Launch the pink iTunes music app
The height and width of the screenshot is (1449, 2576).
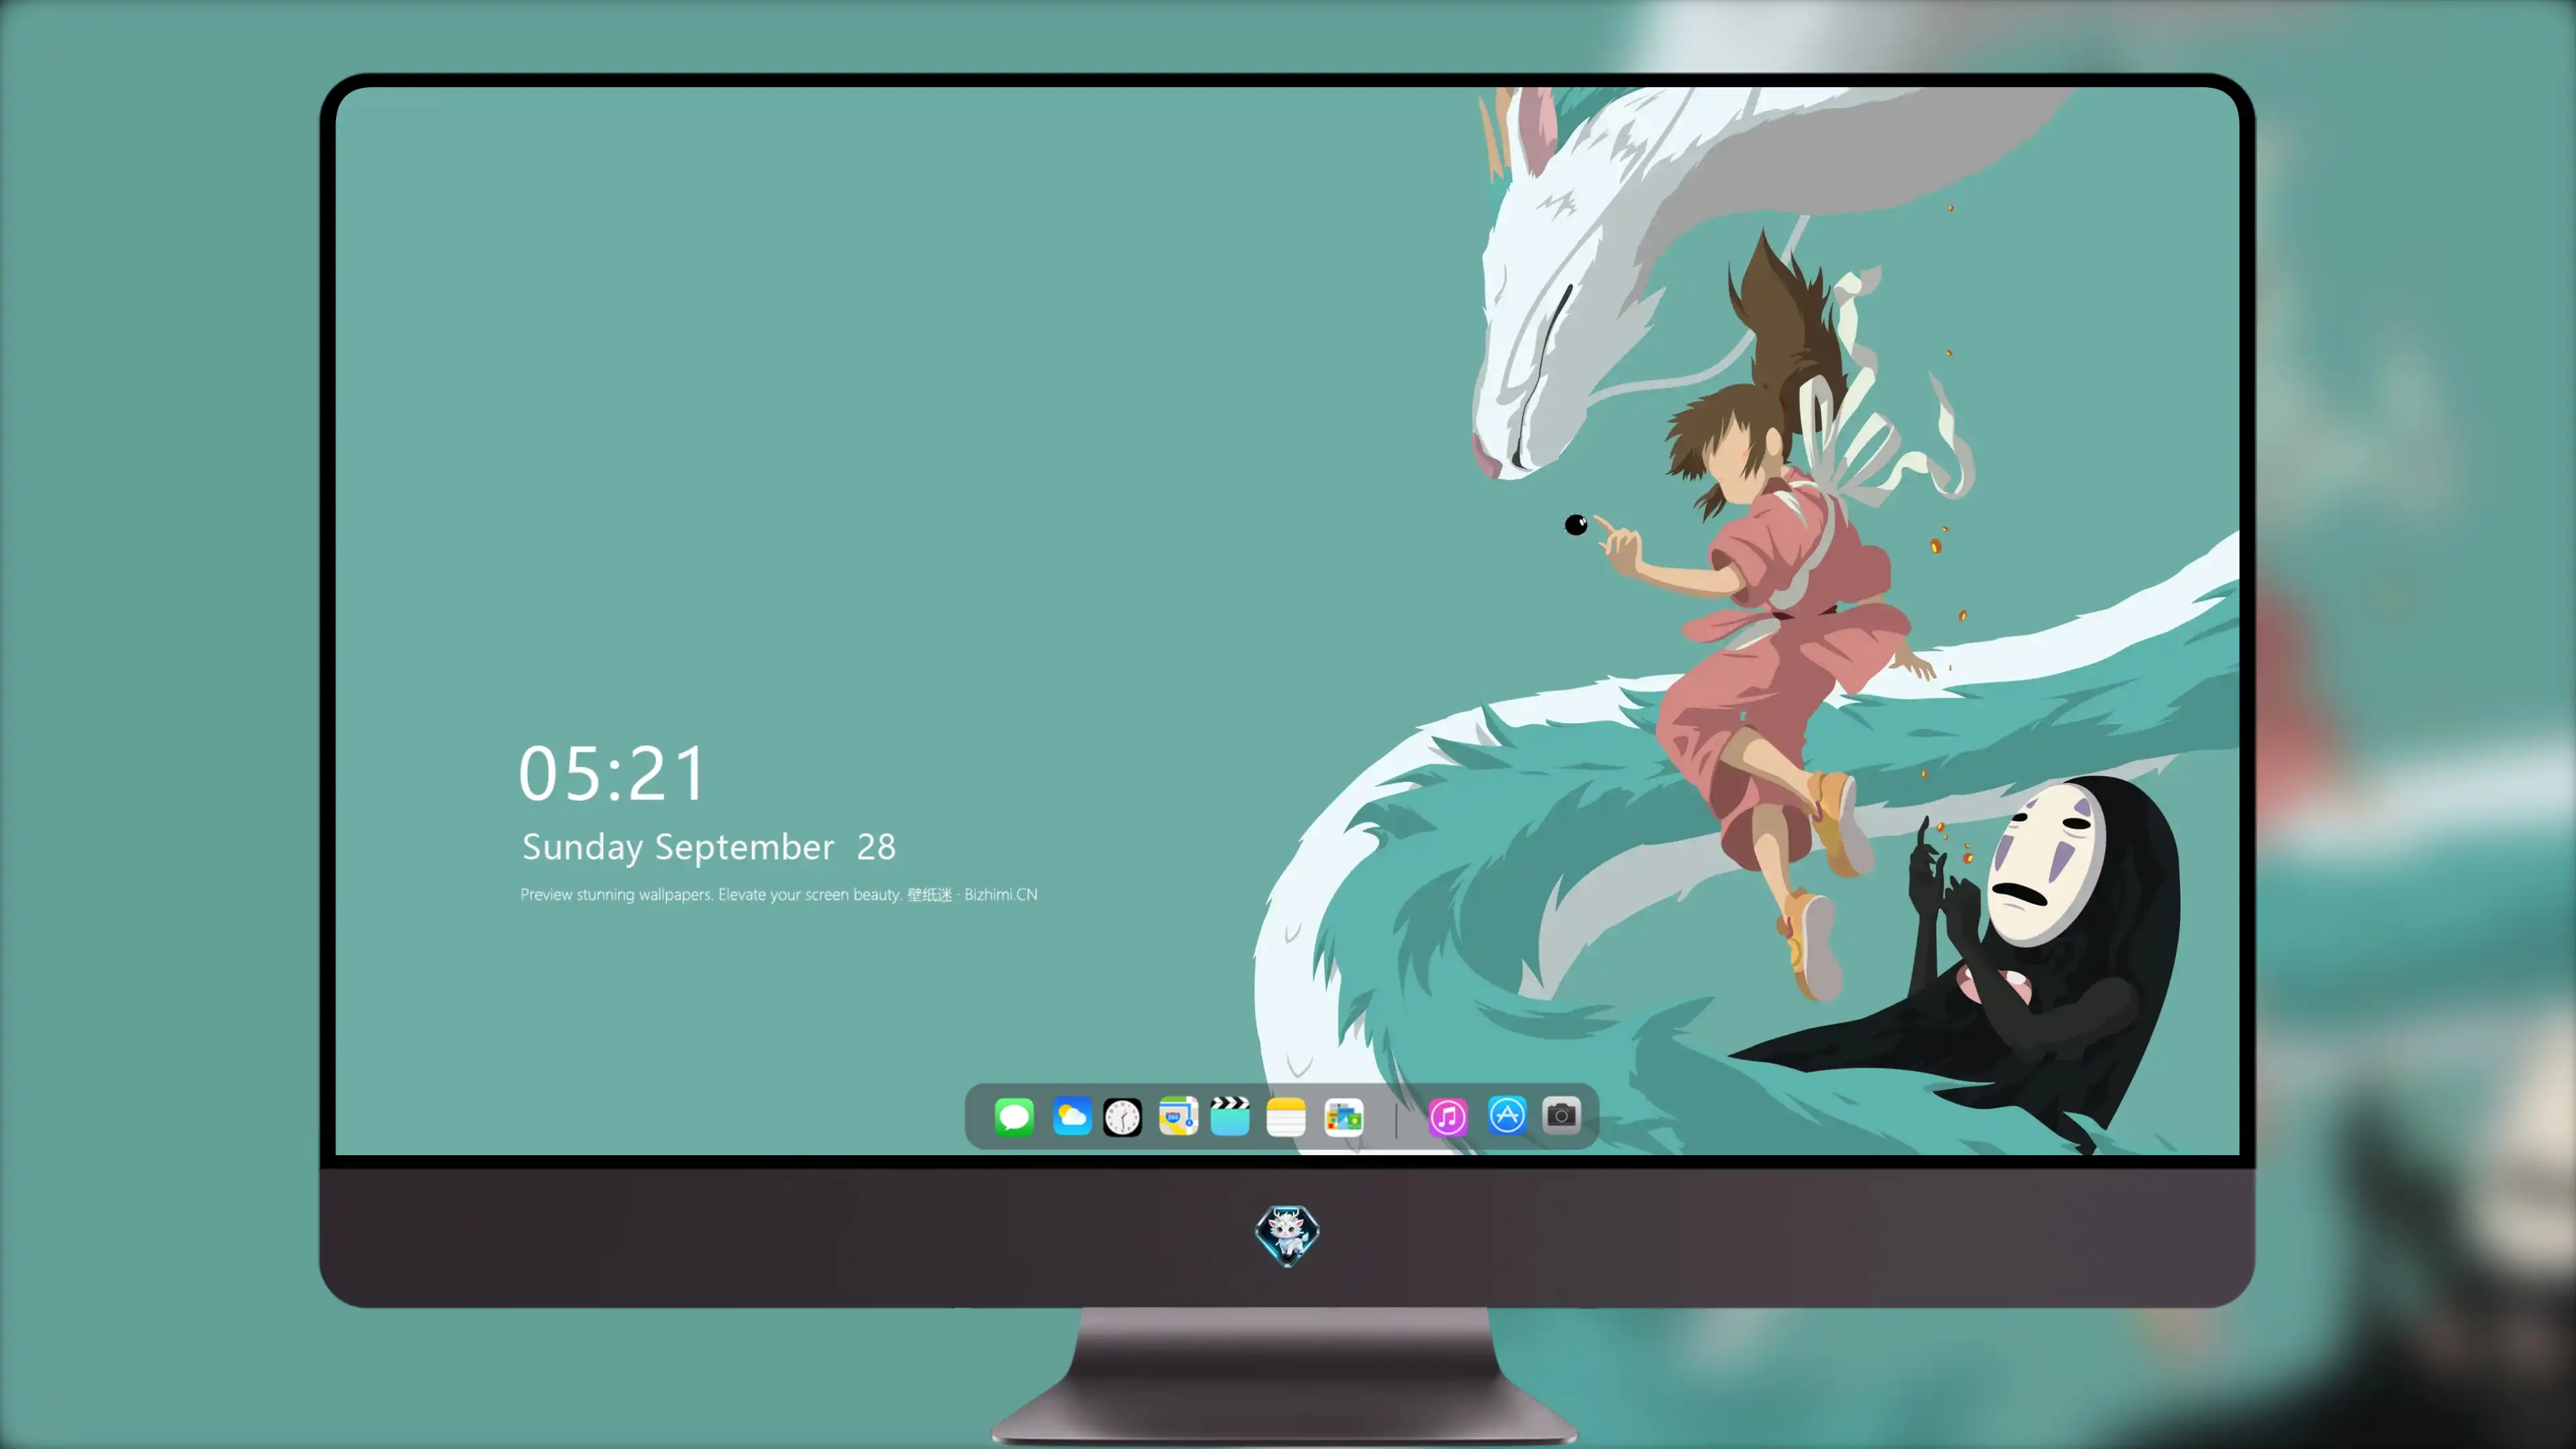1448,1117
